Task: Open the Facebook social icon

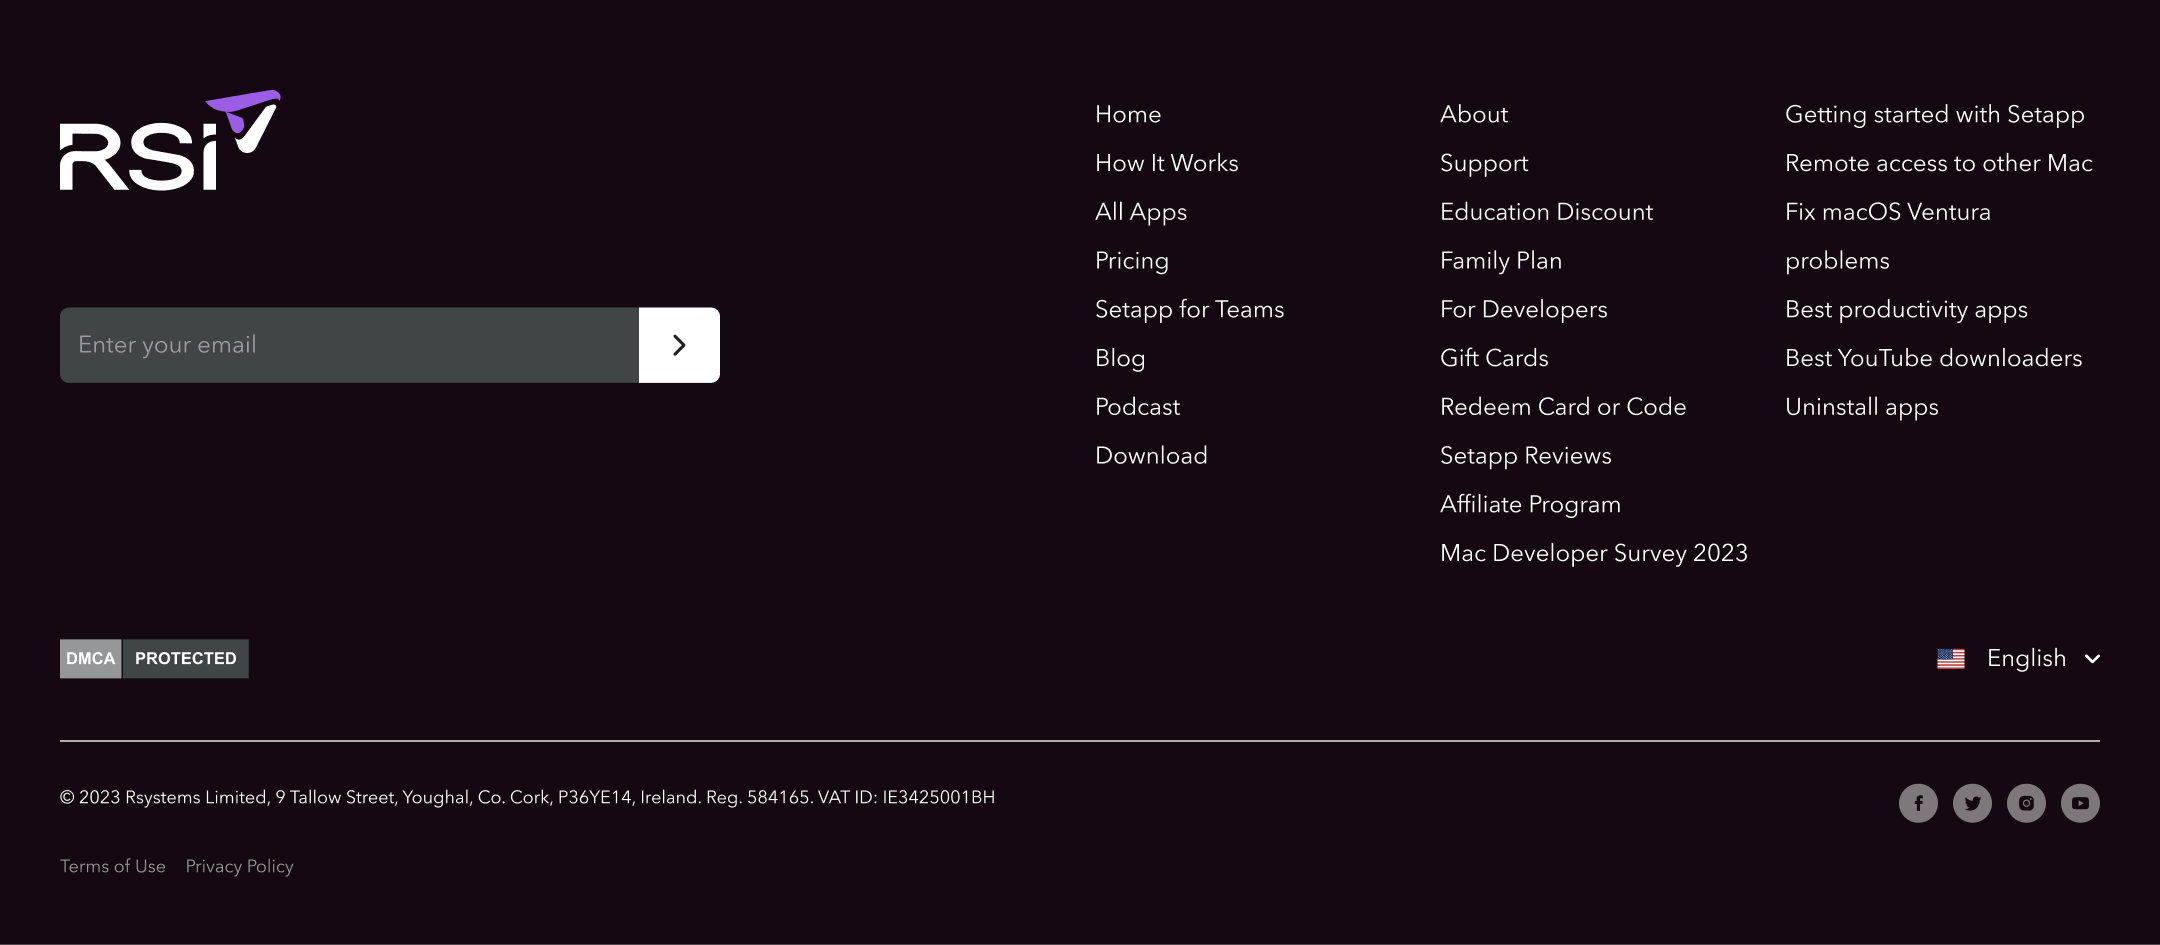Action: click(1918, 803)
